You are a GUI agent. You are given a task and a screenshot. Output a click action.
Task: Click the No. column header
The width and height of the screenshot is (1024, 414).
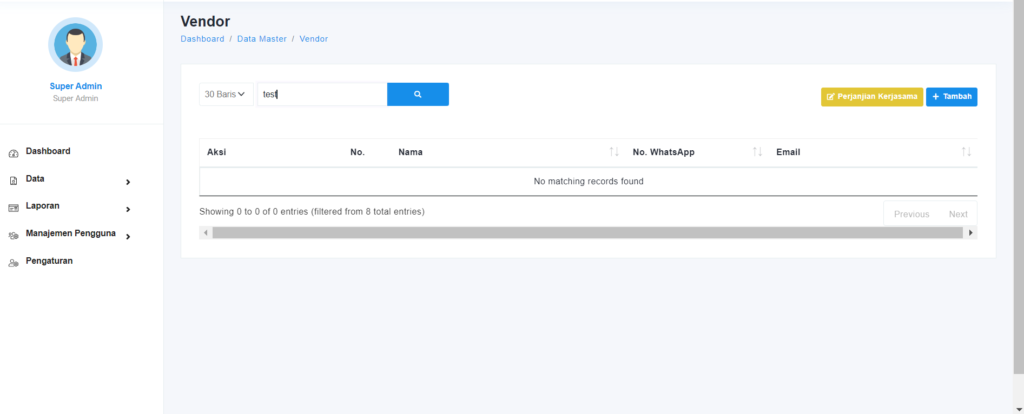[357, 152]
